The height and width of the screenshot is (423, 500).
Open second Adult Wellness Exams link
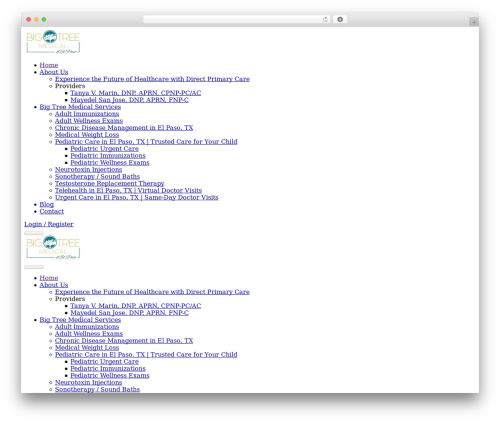click(x=89, y=334)
